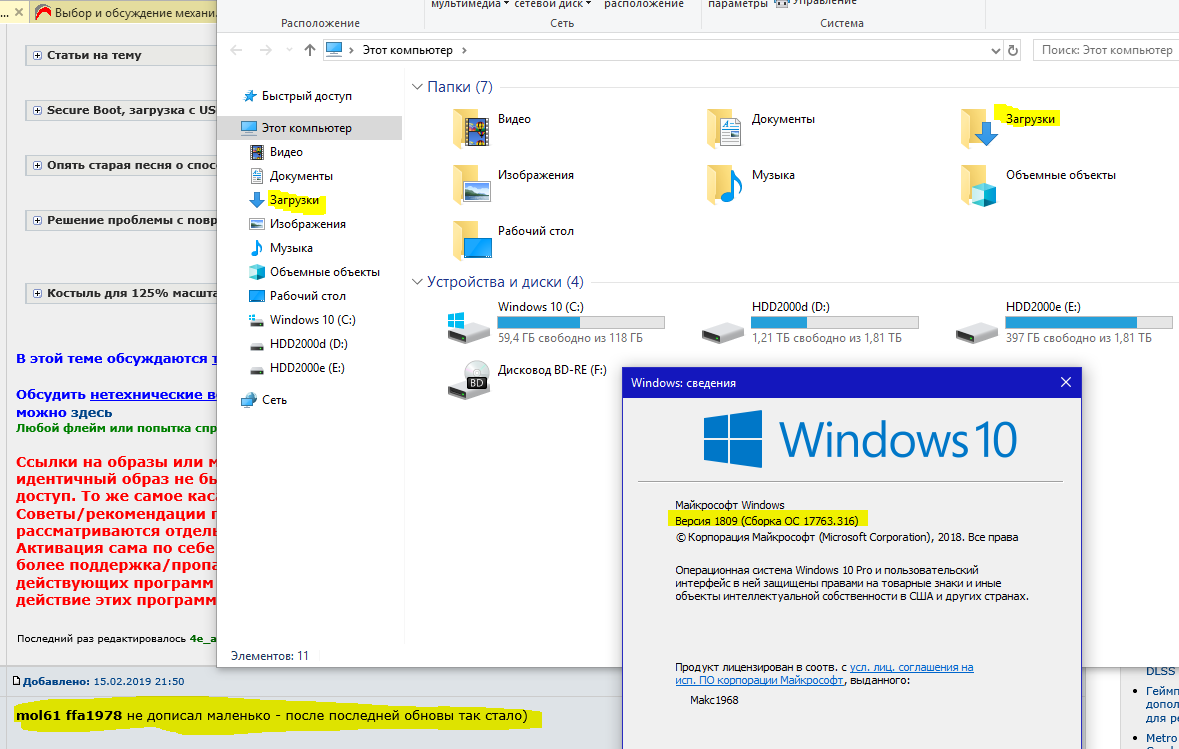Expand the Опять старая песня spoiler
1179x749 pixels.
[37, 165]
